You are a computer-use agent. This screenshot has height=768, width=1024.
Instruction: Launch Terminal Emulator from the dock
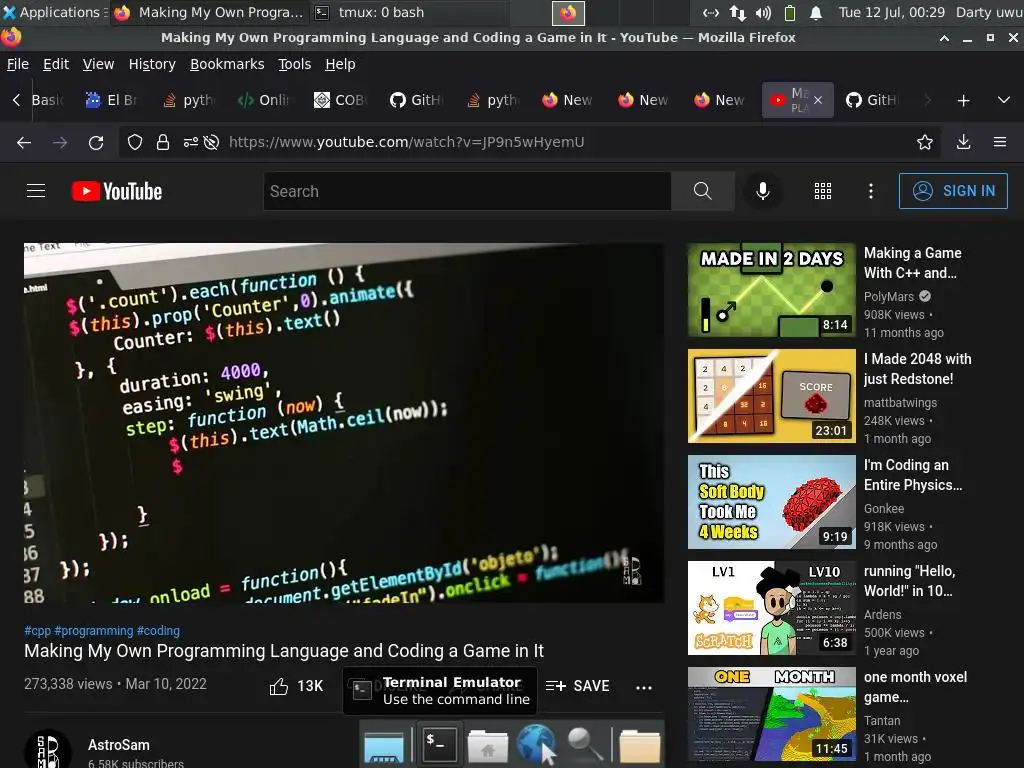(x=438, y=743)
